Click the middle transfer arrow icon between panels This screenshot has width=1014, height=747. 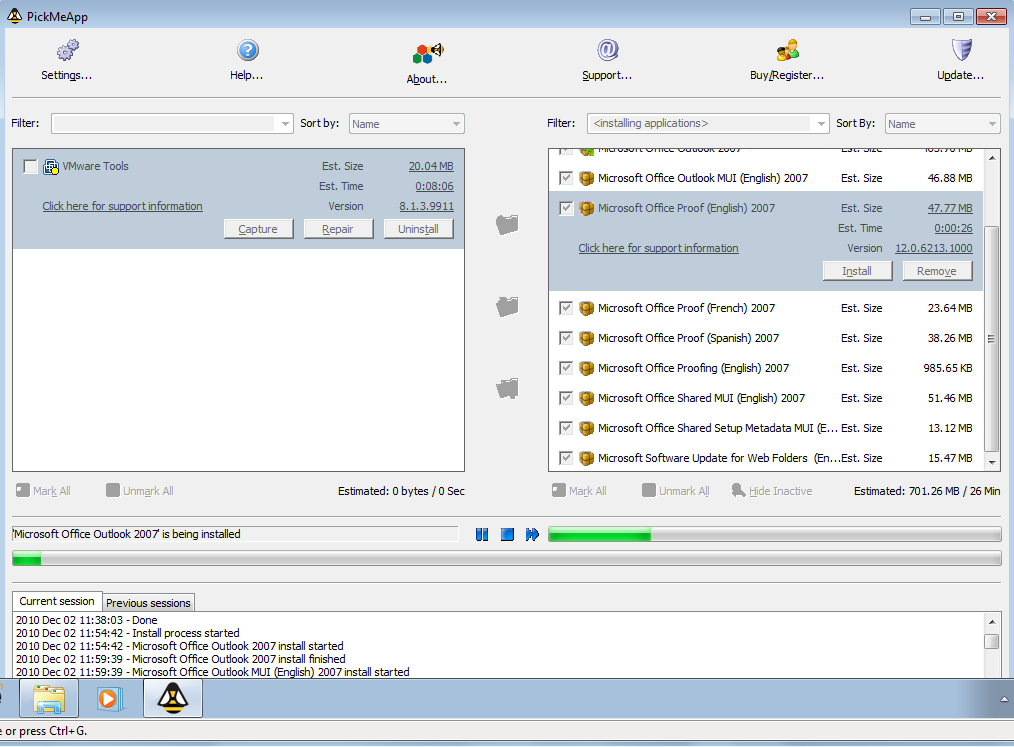tap(507, 307)
